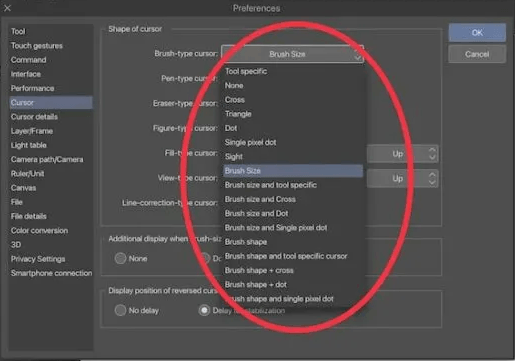Collapse the Brush-type cursor dropdown

click(x=292, y=54)
